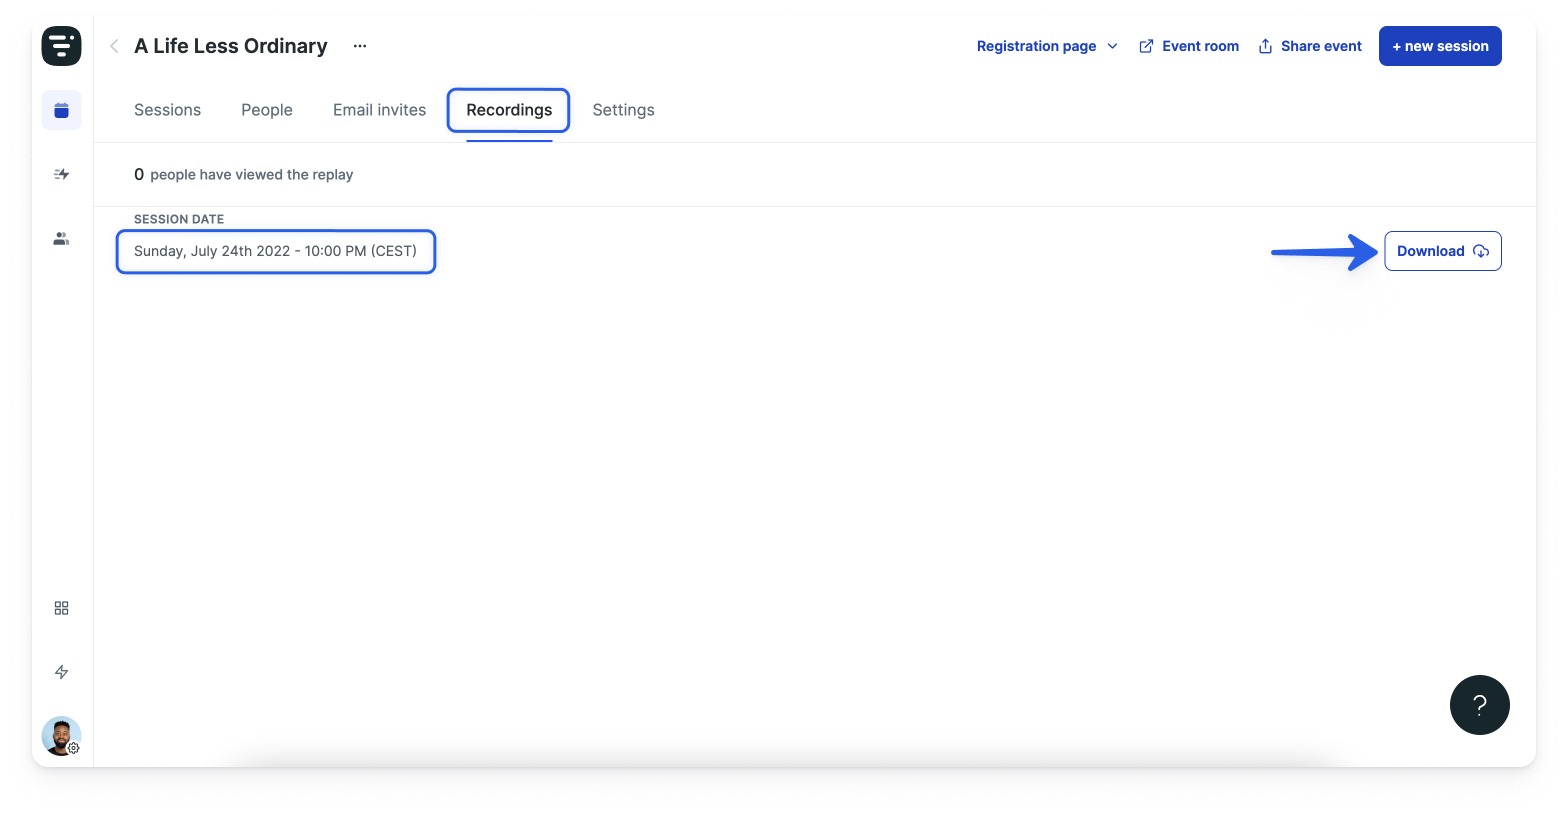Open the calendar events icon in sidebar
1568x815 pixels.
coord(61,110)
